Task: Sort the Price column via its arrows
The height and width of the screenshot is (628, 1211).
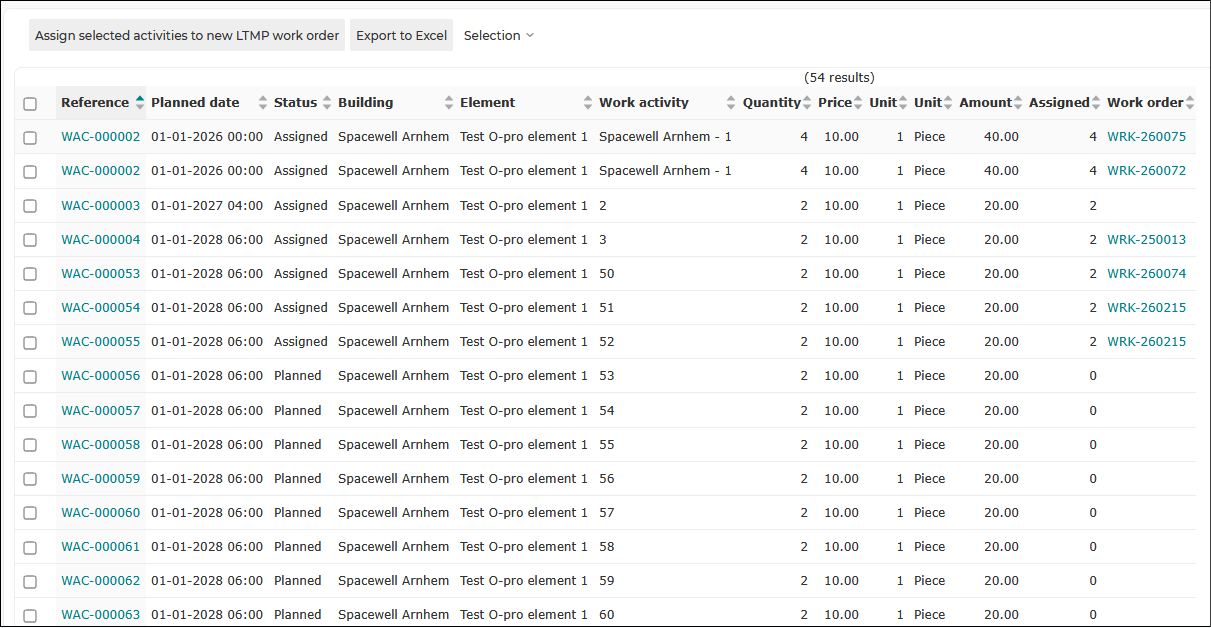Action: point(859,102)
